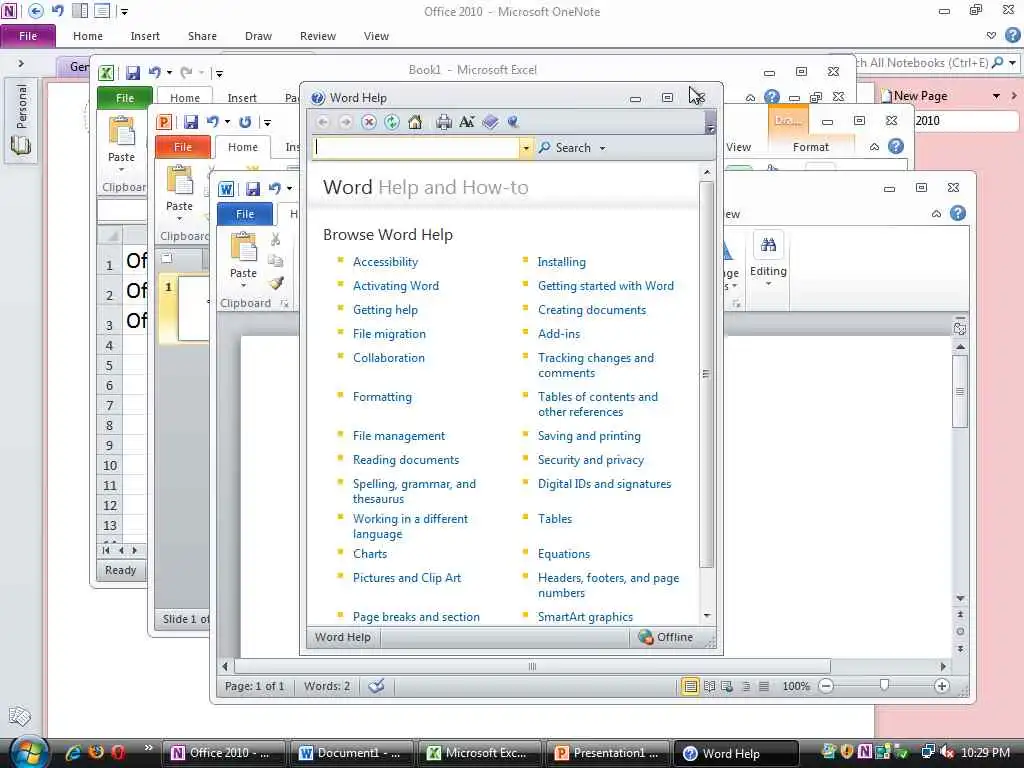Screen dimensions: 1024x768
Task: Open Accessibility help topic link
Action: click(x=385, y=262)
